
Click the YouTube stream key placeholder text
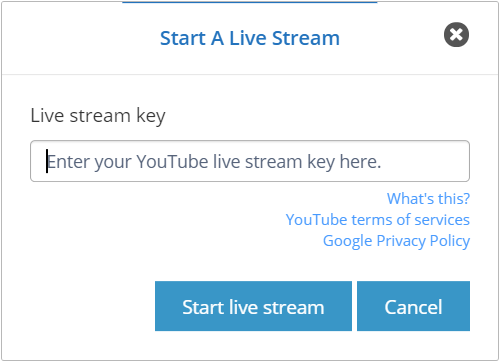tap(214, 162)
